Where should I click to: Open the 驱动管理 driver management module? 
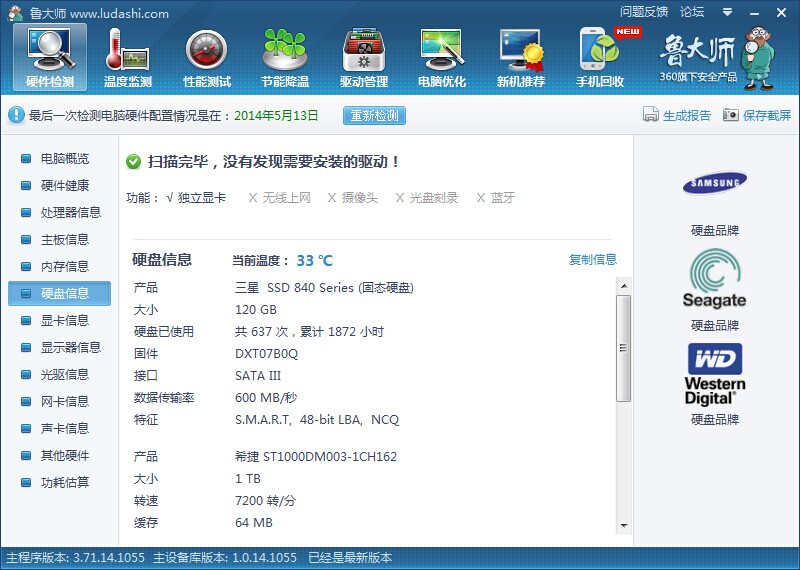click(x=364, y=58)
